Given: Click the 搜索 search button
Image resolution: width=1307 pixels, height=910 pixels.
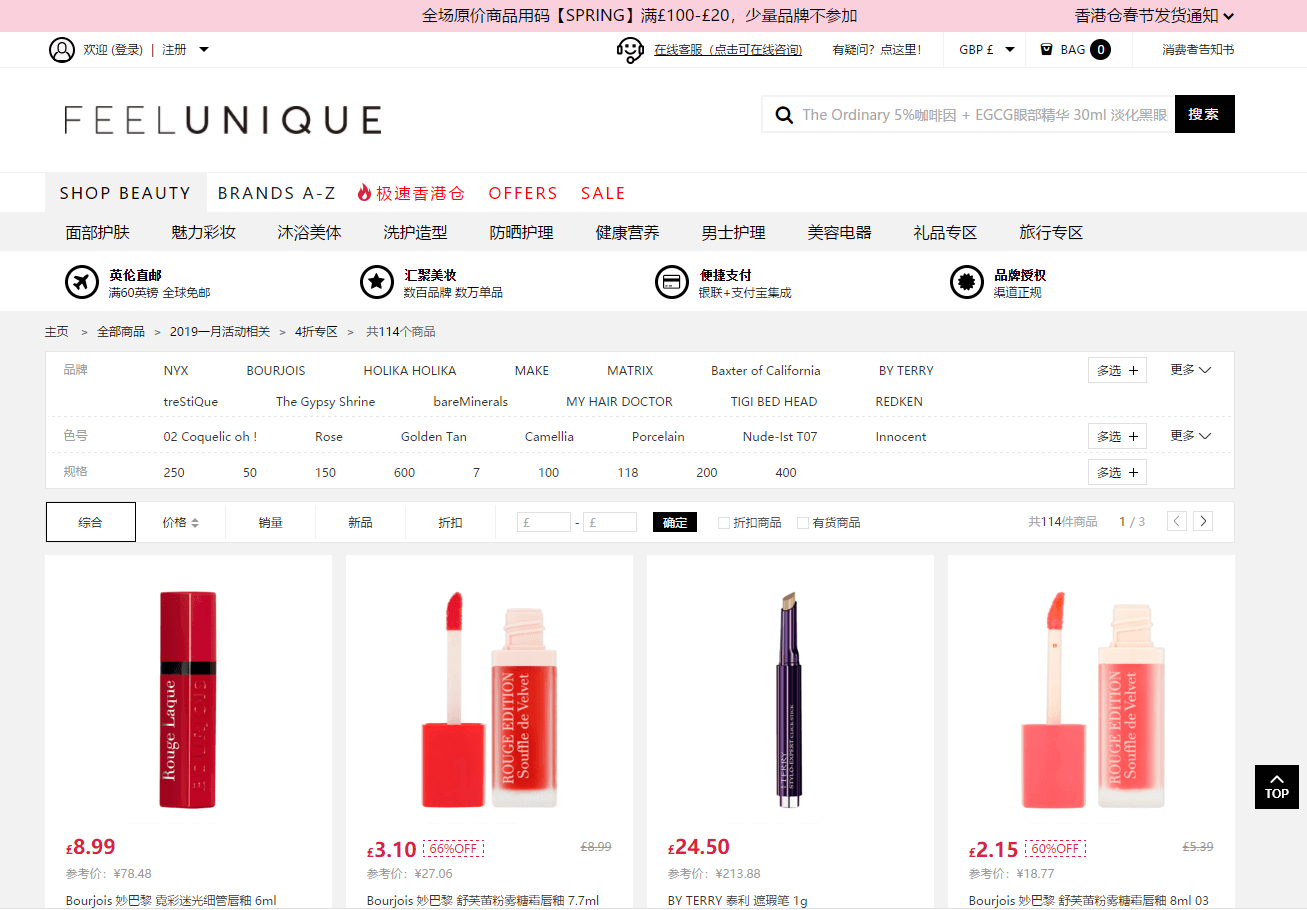Looking at the screenshot, I should pyautogui.click(x=1205, y=114).
